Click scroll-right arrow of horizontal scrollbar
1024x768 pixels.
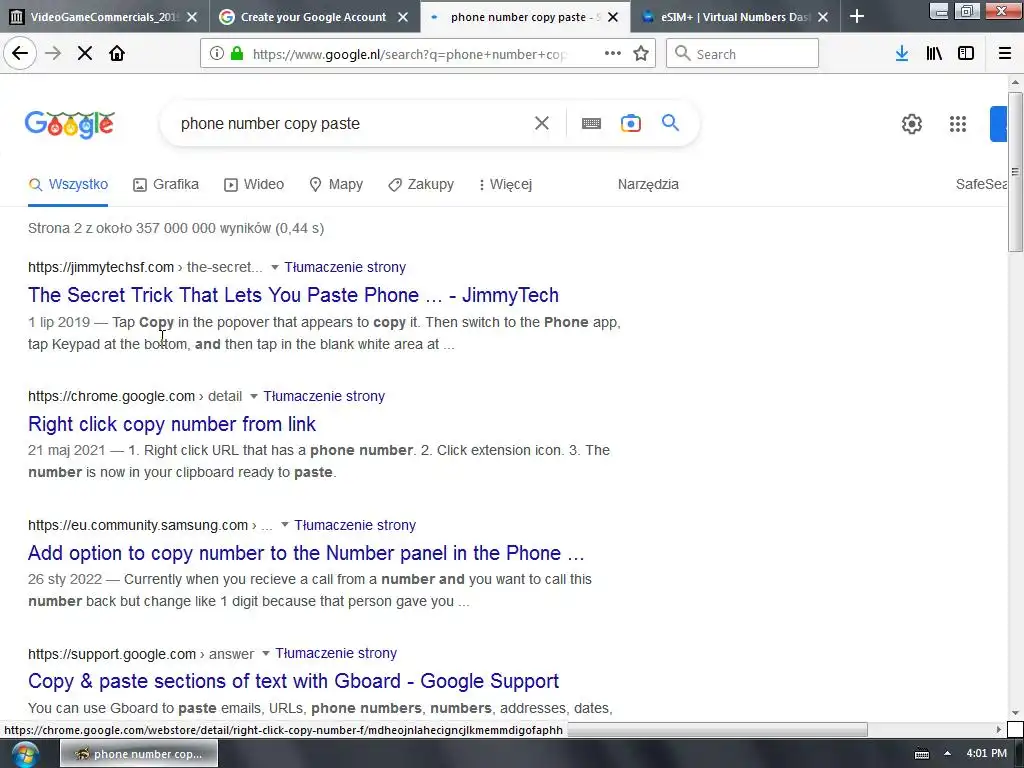pyautogui.click(x=999, y=729)
